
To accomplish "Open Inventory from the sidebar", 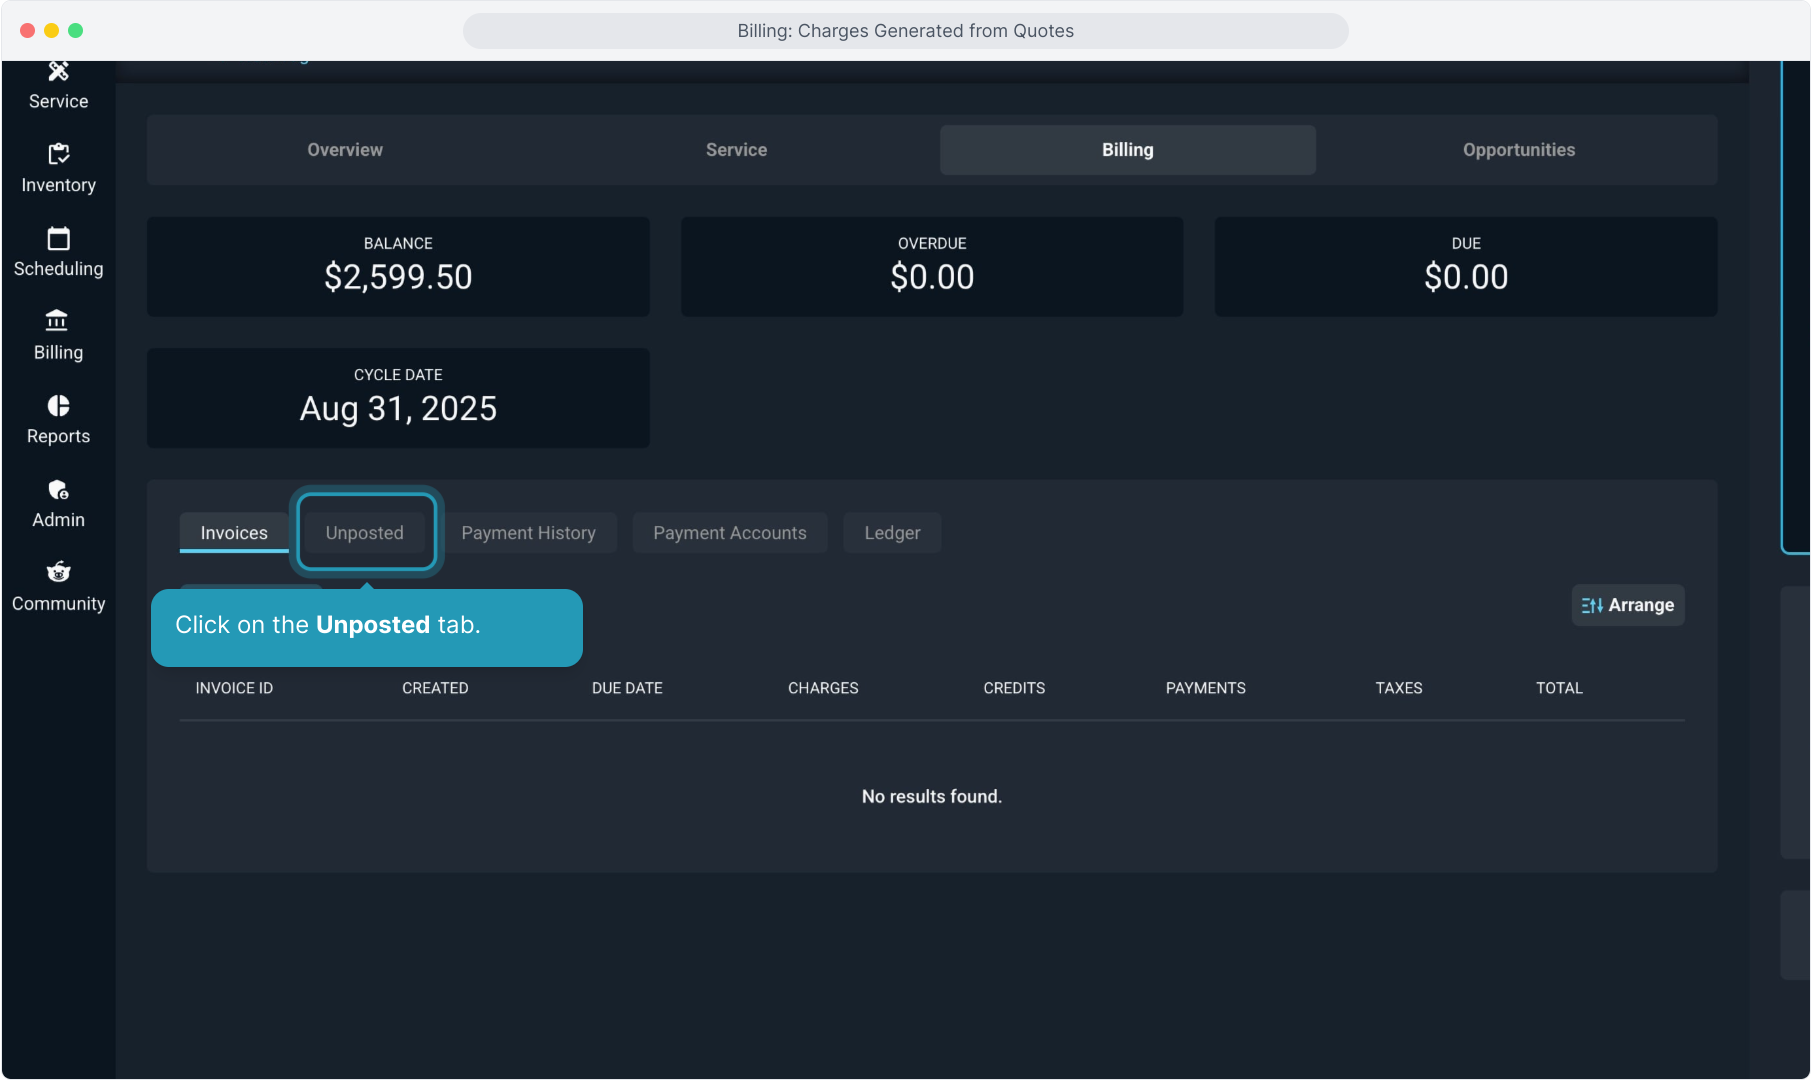I will (58, 155).
